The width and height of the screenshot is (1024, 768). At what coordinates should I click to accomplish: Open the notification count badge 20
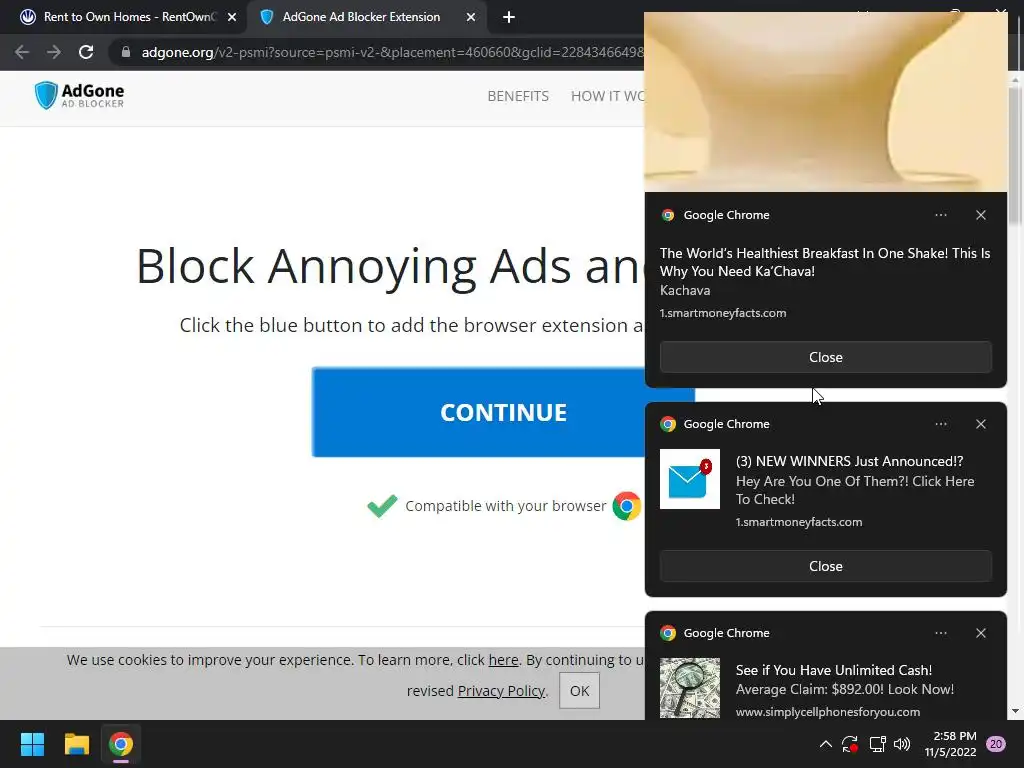(996, 744)
